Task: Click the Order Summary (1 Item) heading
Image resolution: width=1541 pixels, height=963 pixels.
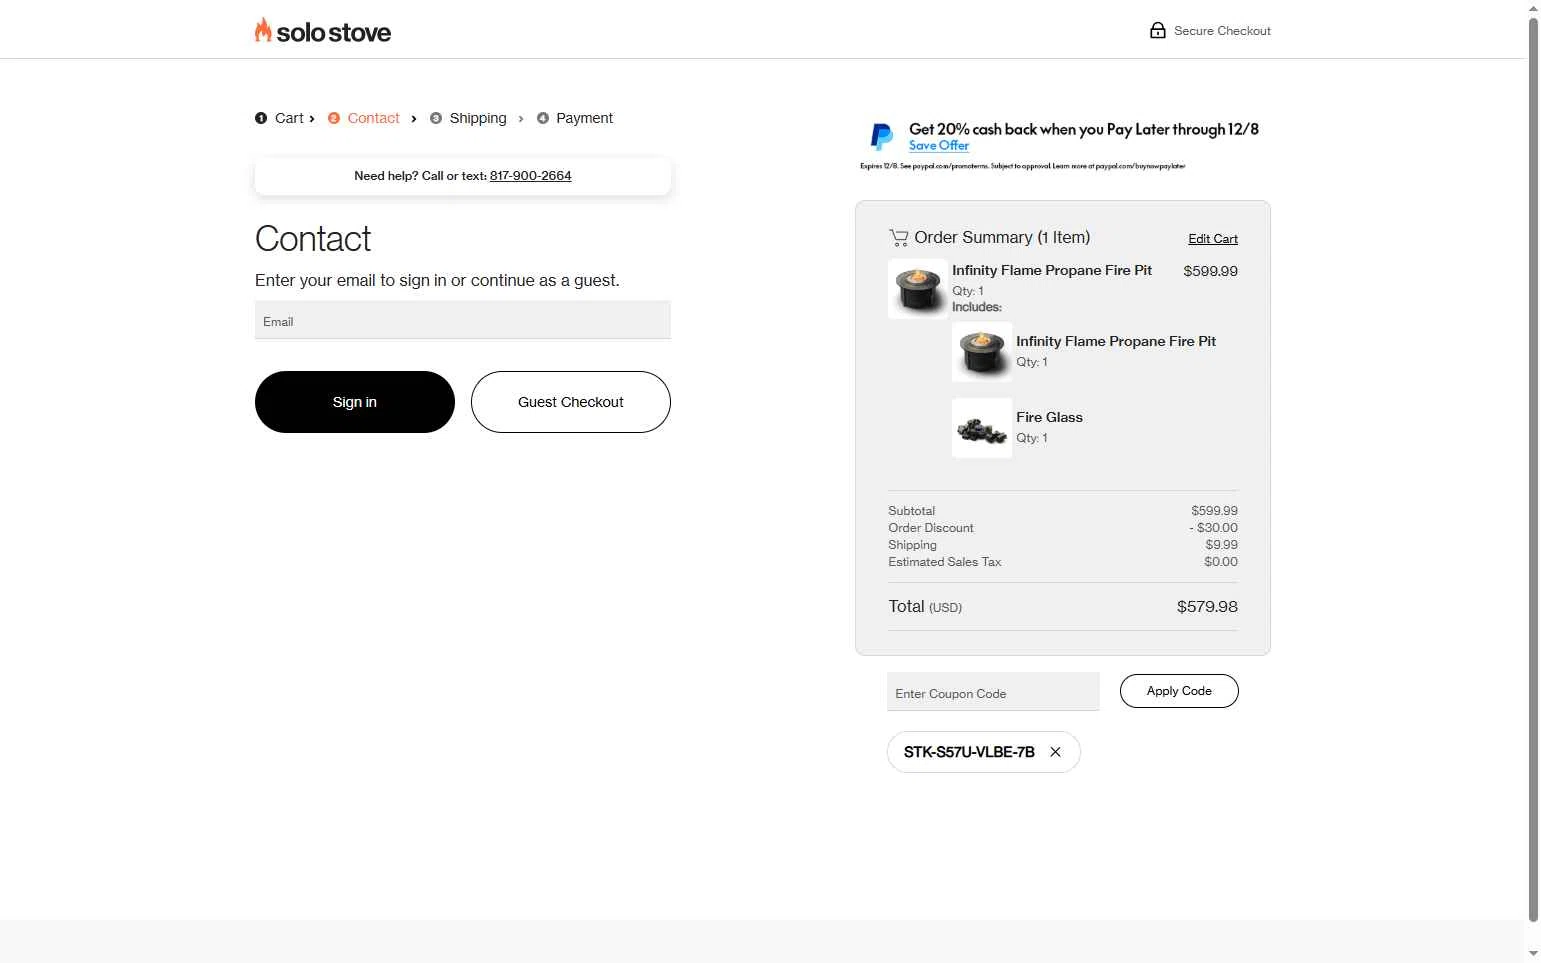Action: point(1002,238)
